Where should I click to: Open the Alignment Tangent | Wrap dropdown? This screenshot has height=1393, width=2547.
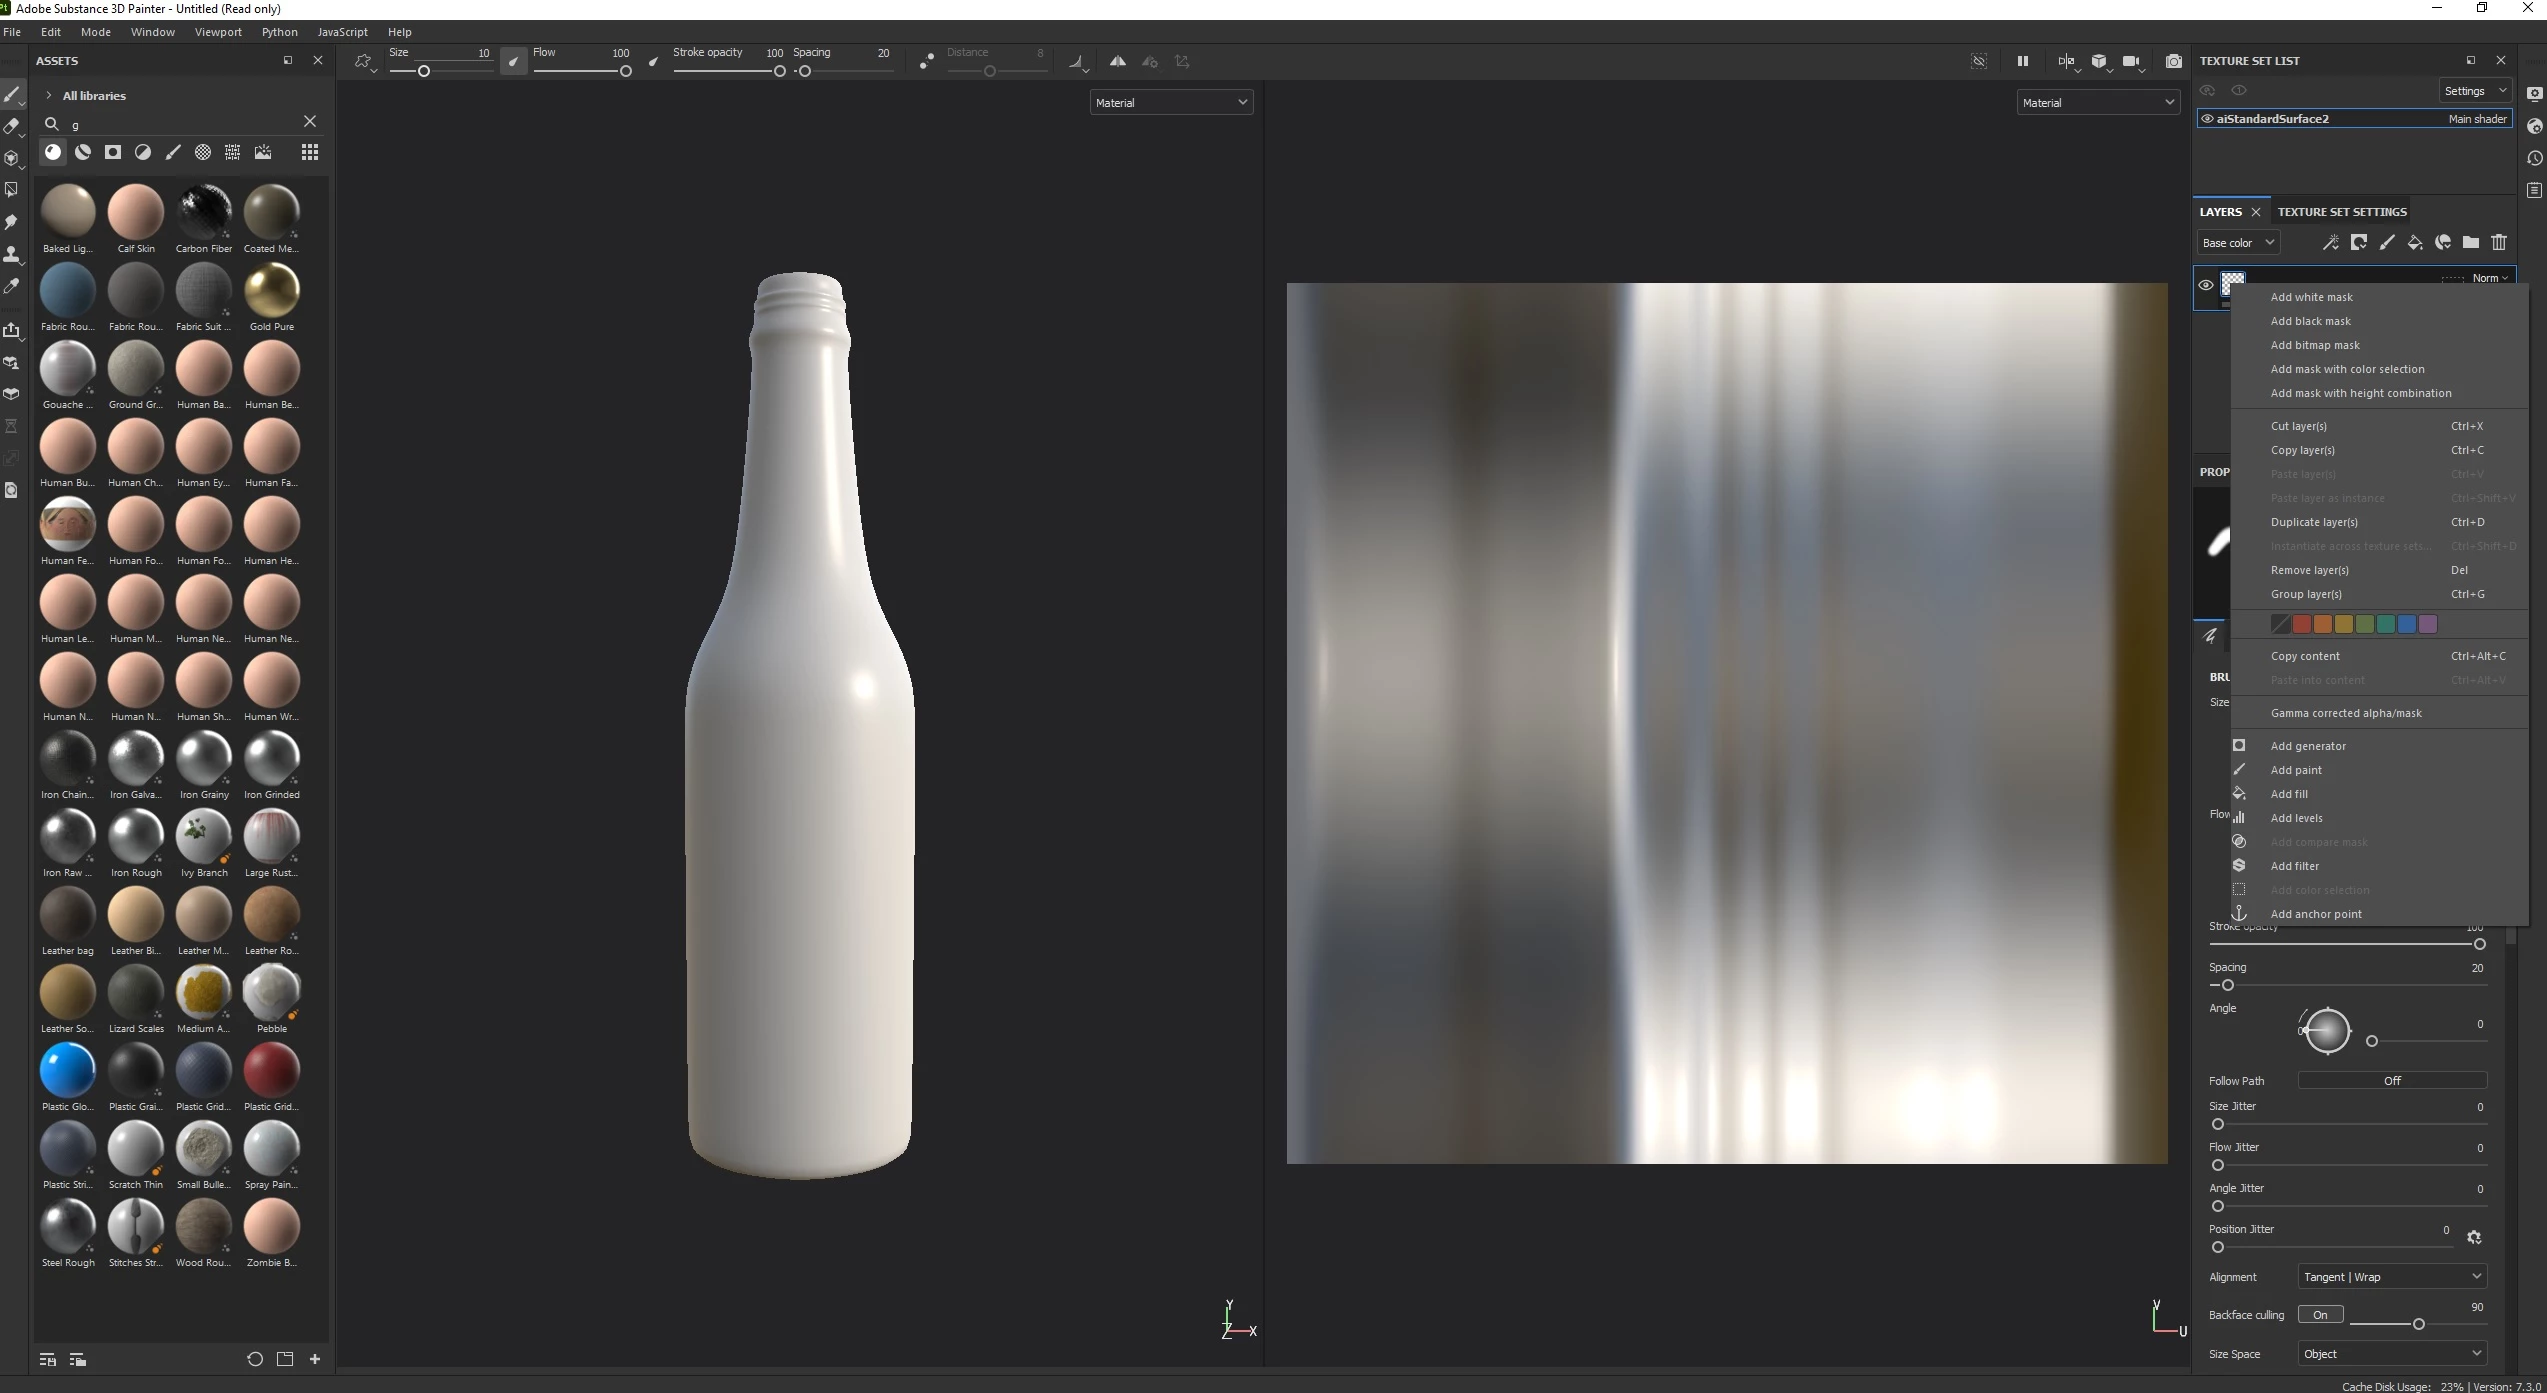[x=2391, y=1277]
